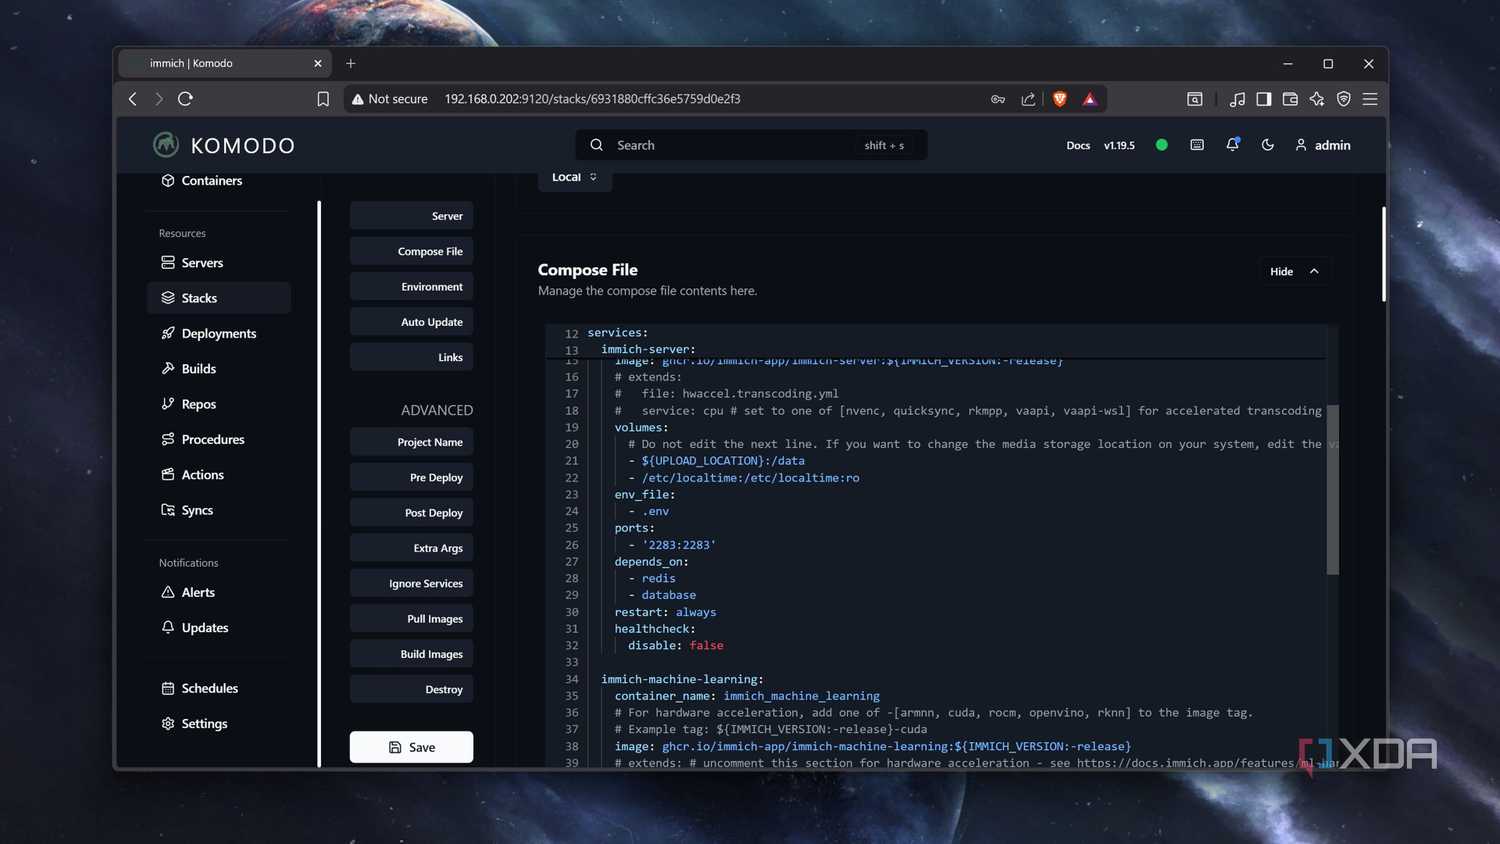This screenshot has width=1500, height=844.
Task: Go to Servers in the sidebar
Action: click(218, 262)
